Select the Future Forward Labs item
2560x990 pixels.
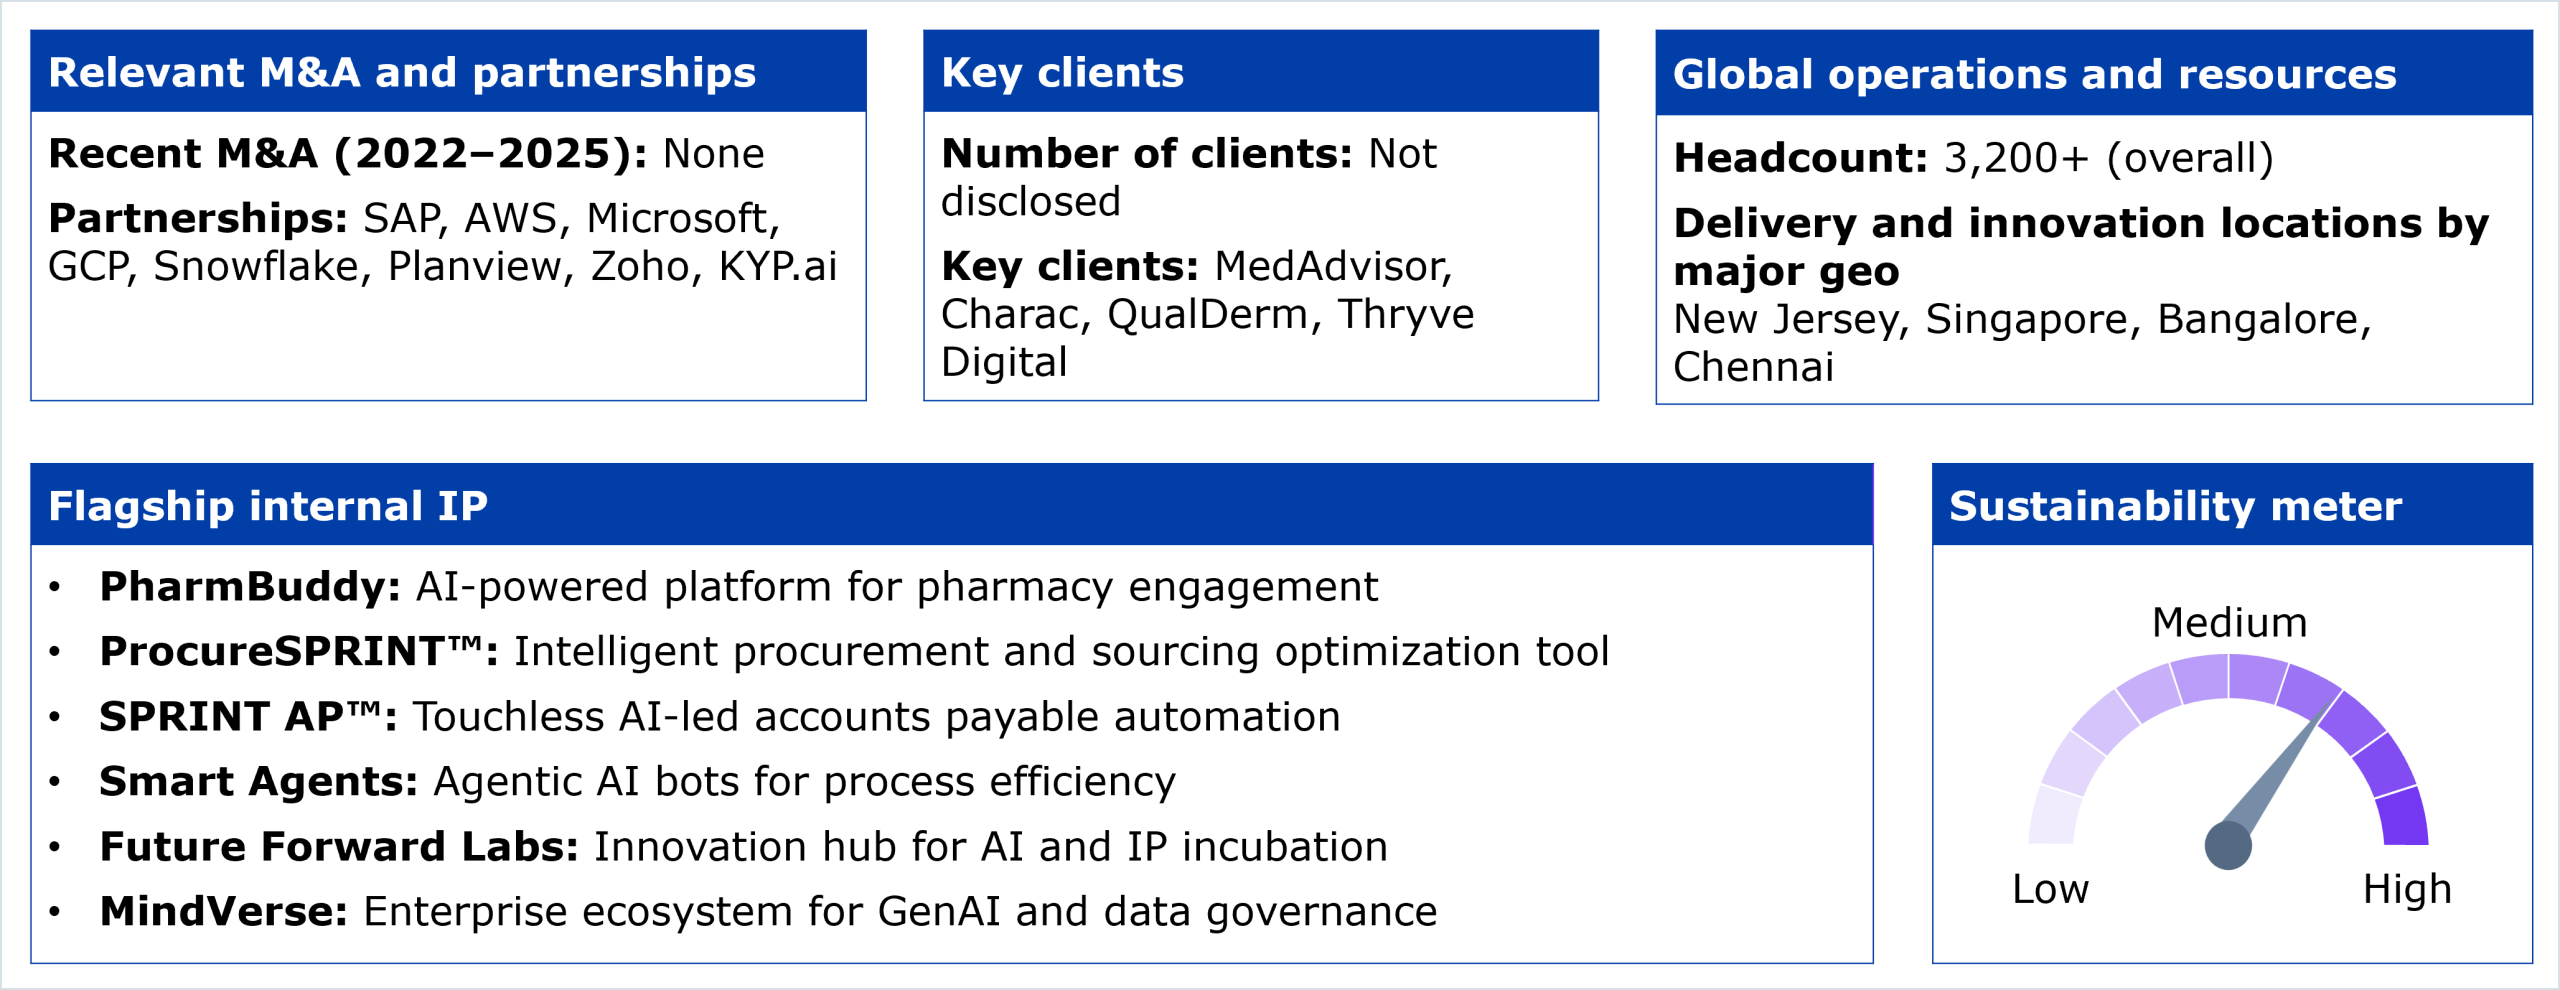pyautogui.click(x=743, y=847)
